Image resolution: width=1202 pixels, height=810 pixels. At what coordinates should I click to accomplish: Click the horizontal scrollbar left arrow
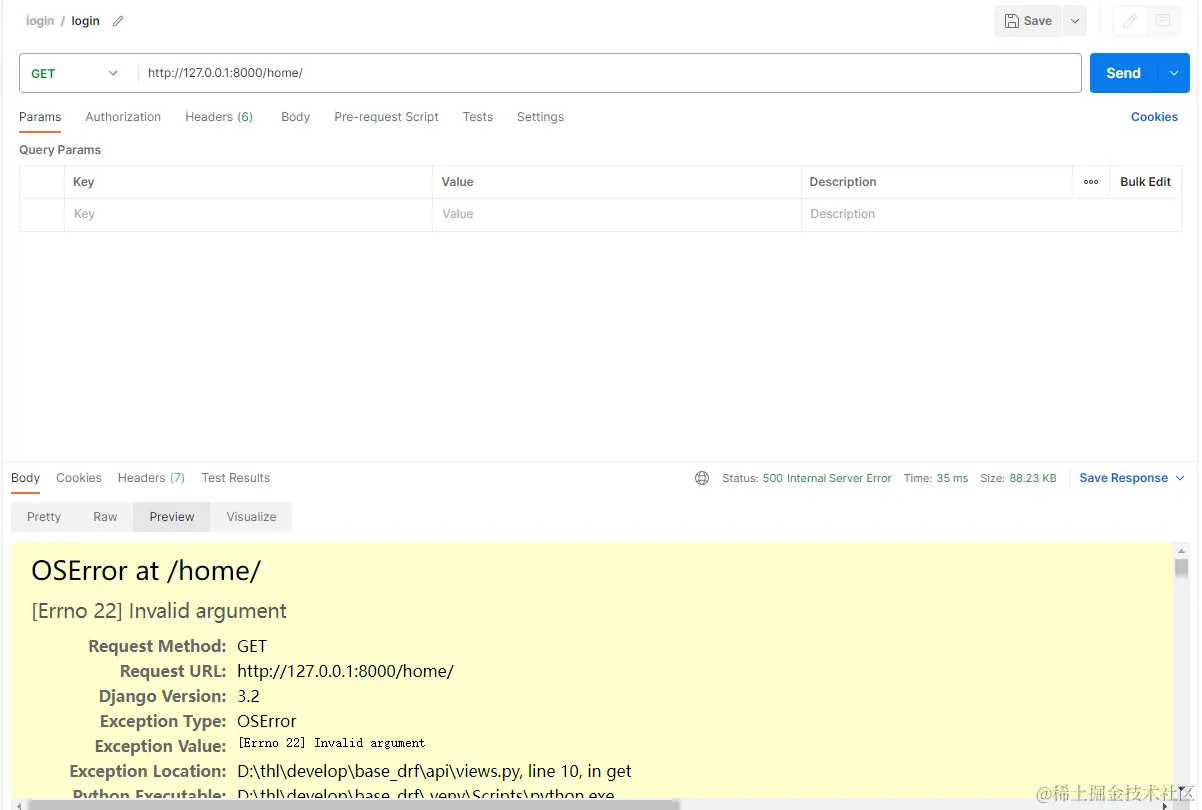[x=19, y=804]
